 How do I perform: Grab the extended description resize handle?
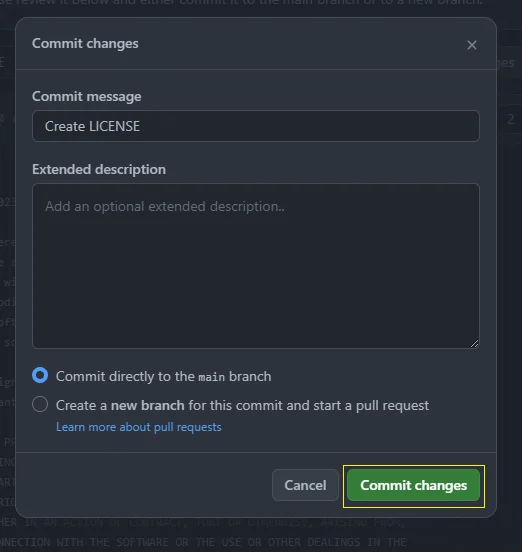click(474, 344)
